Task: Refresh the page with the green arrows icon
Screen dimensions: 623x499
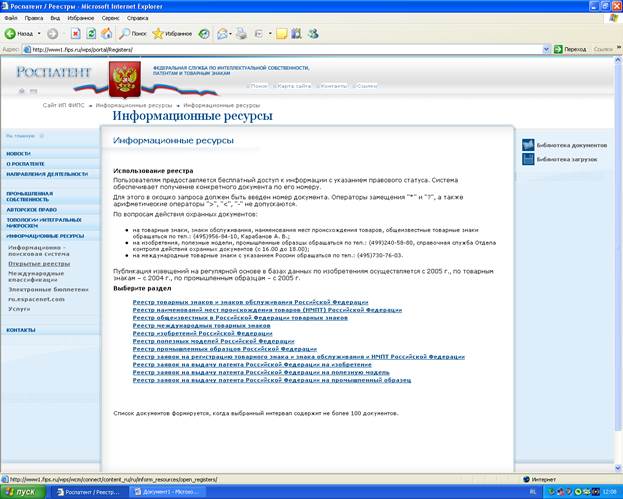Action: coord(91,34)
